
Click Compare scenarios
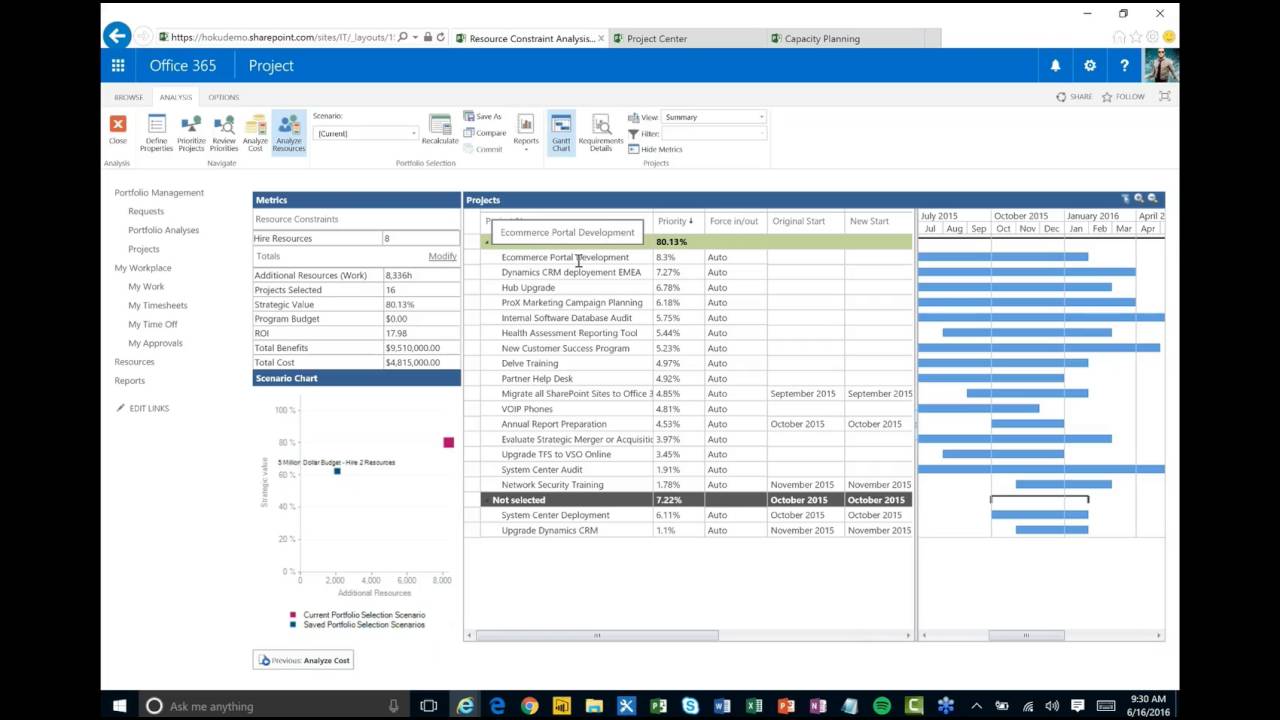[485, 133]
